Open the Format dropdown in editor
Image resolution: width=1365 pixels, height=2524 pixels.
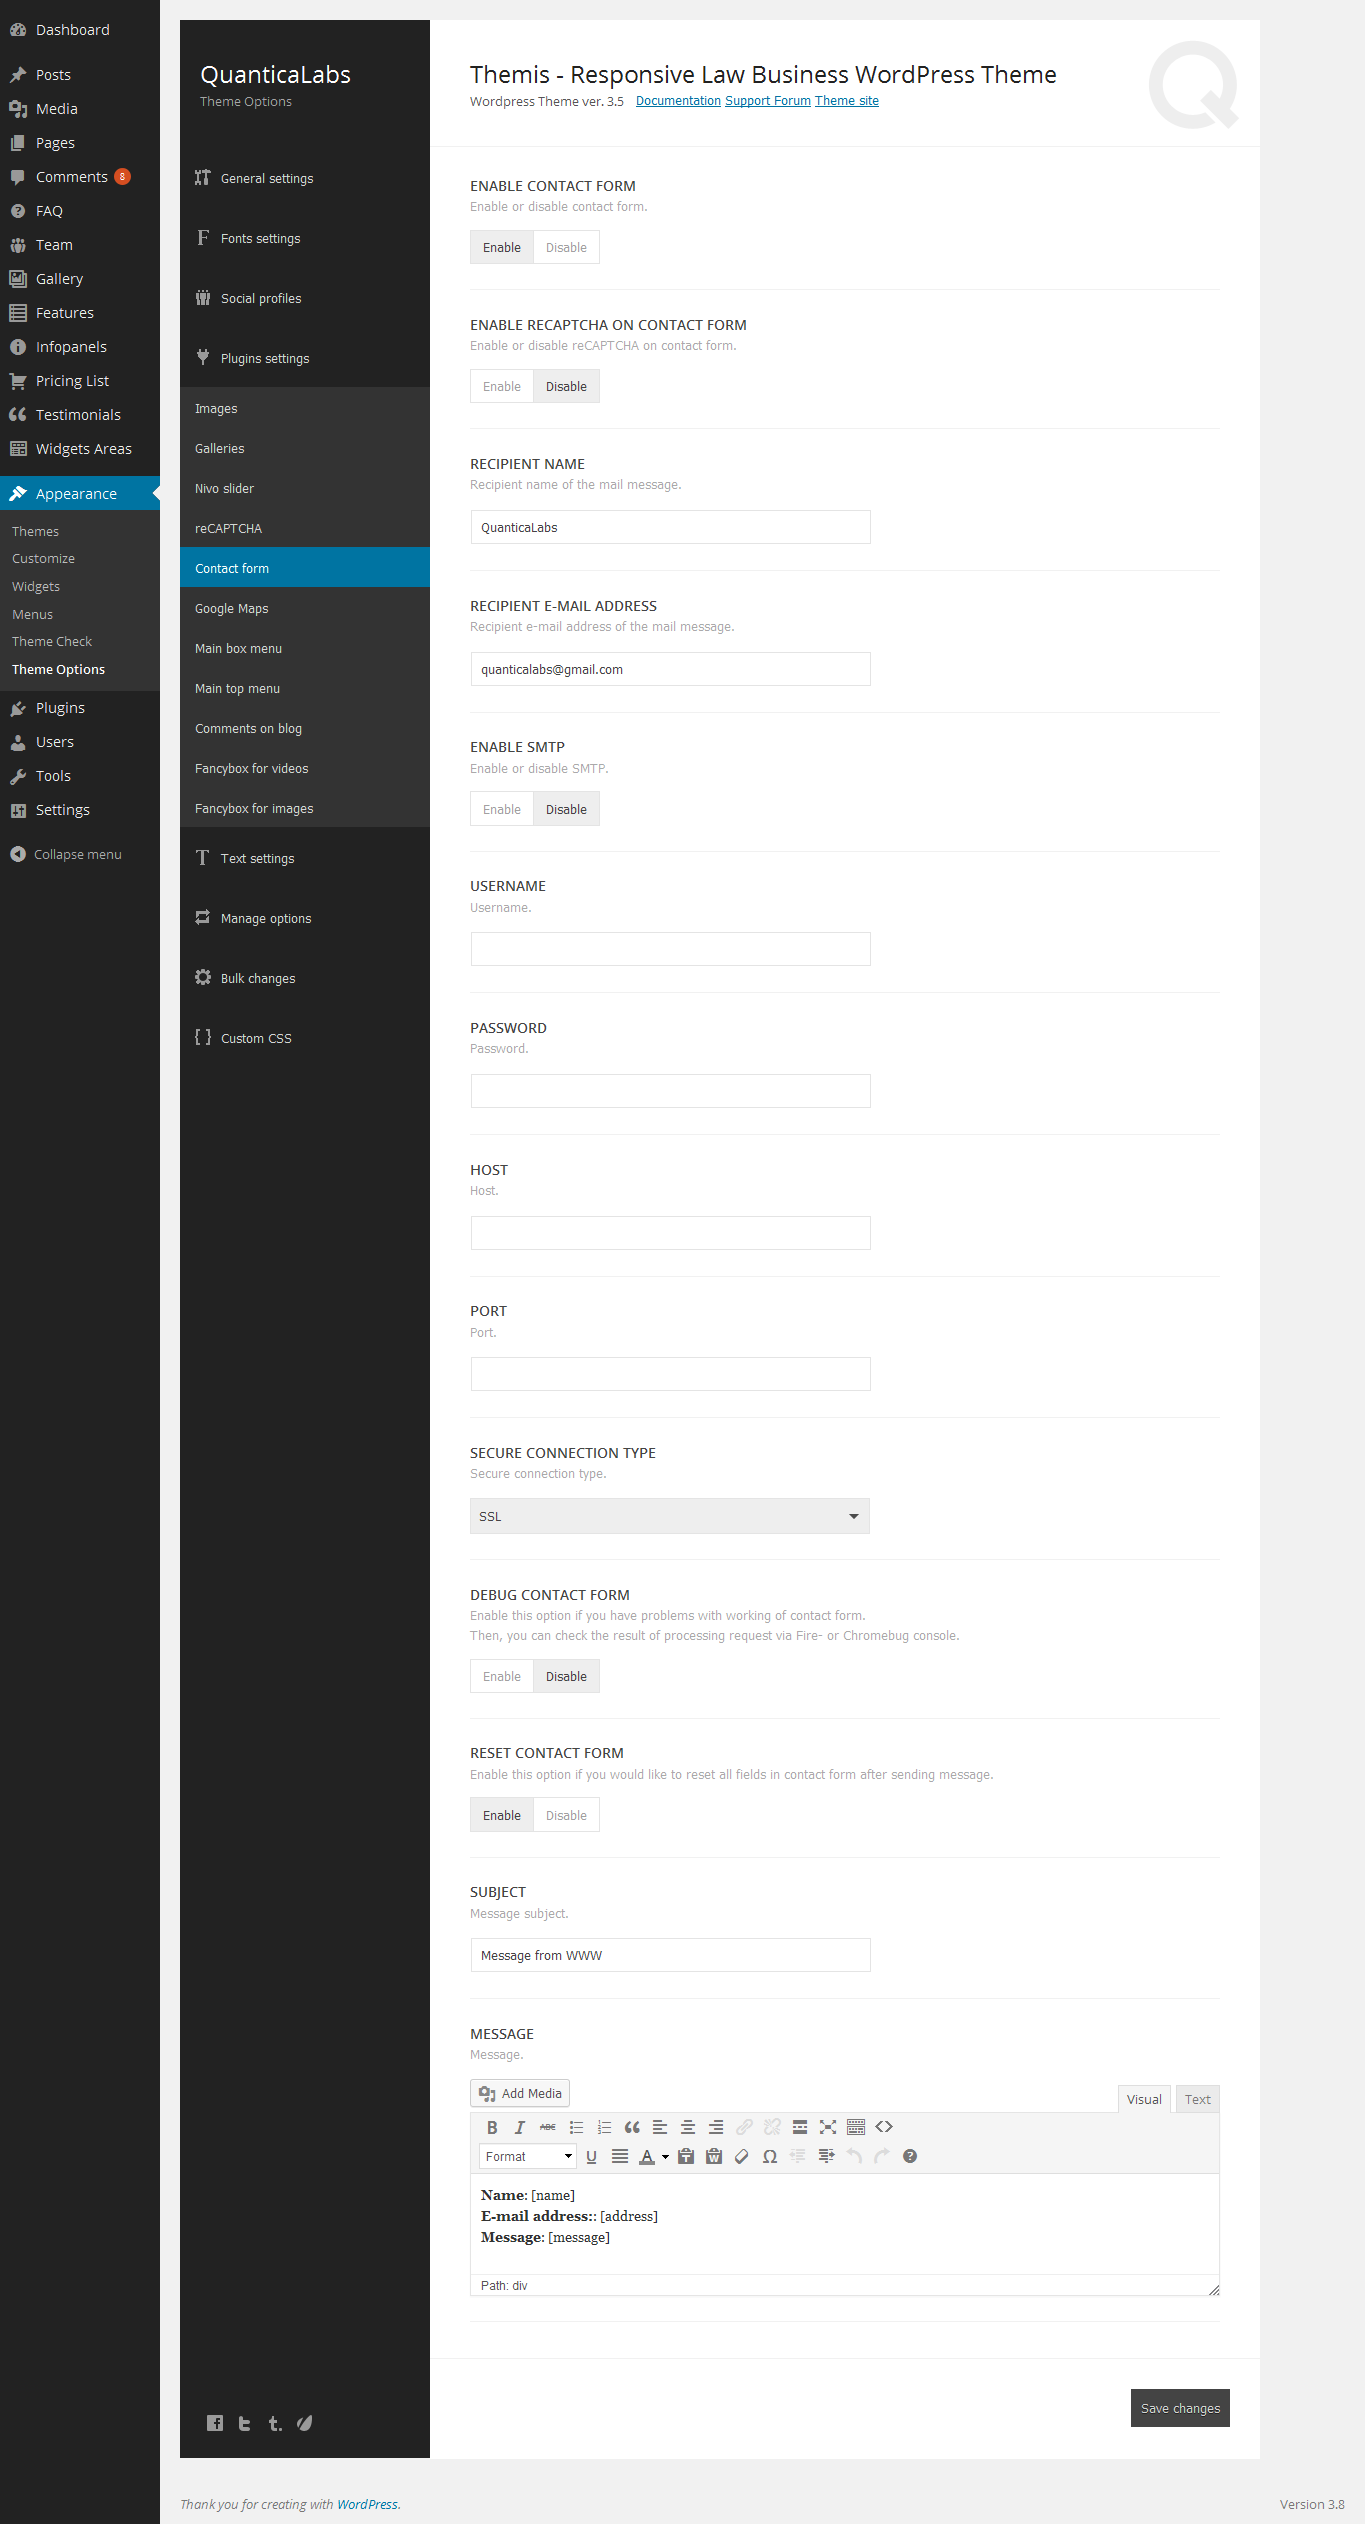pos(528,2156)
